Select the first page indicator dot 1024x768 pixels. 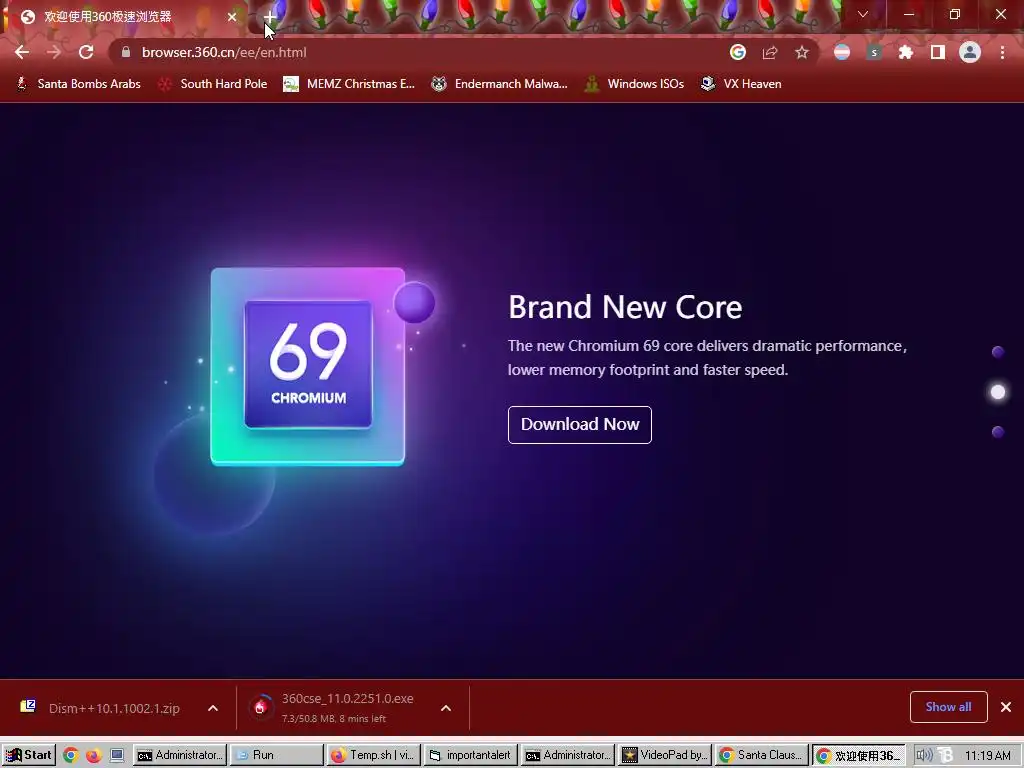point(998,353)
